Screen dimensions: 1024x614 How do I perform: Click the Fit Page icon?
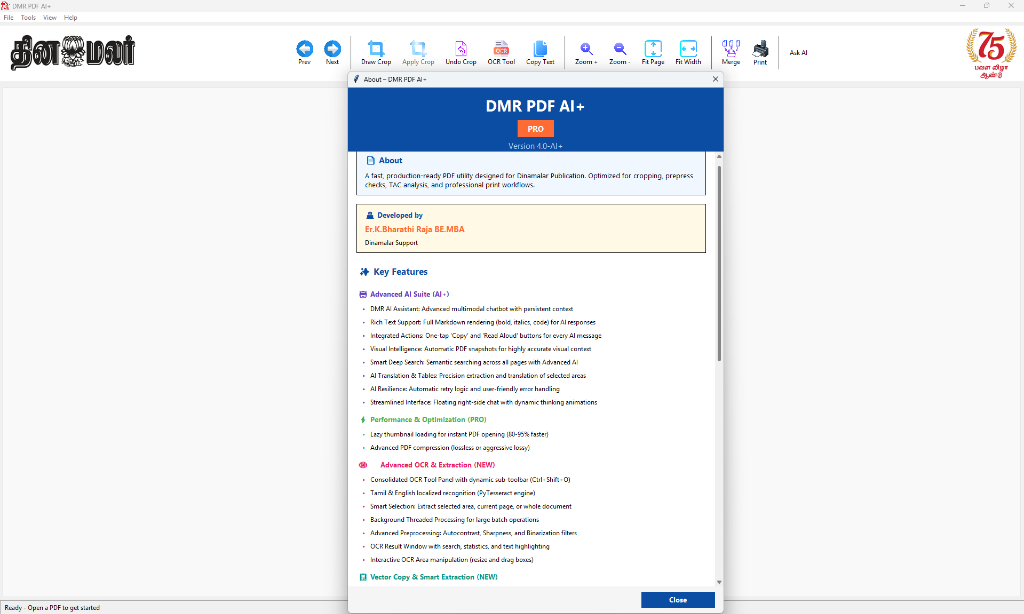click(652, 52)
